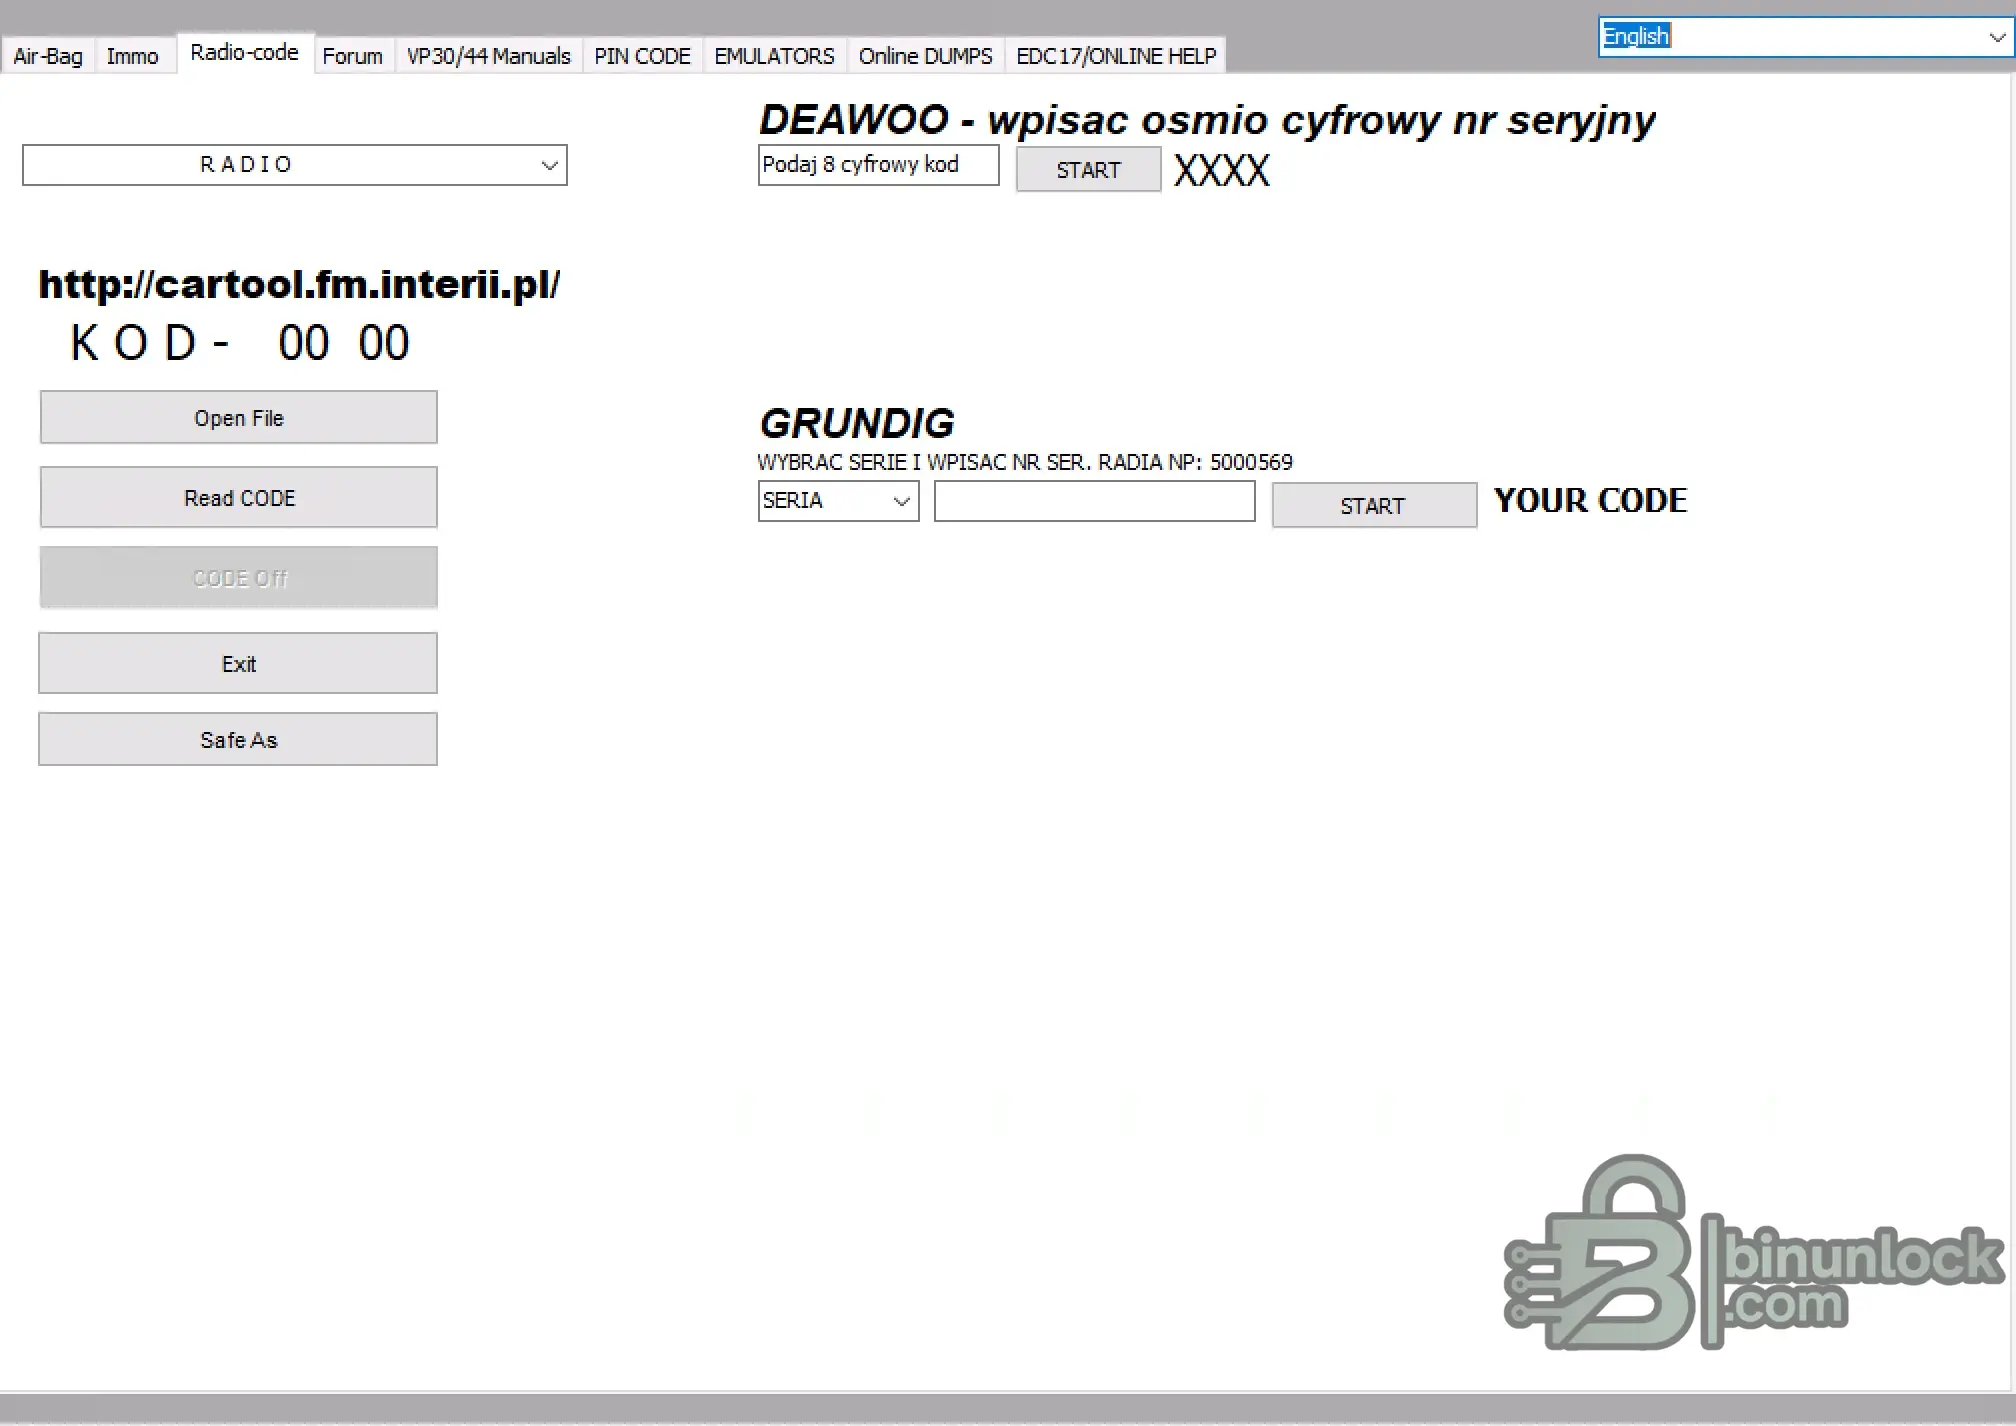The image size is (2016, 1426).
Task: Click the Read CODE button
Action: point(239,498)
